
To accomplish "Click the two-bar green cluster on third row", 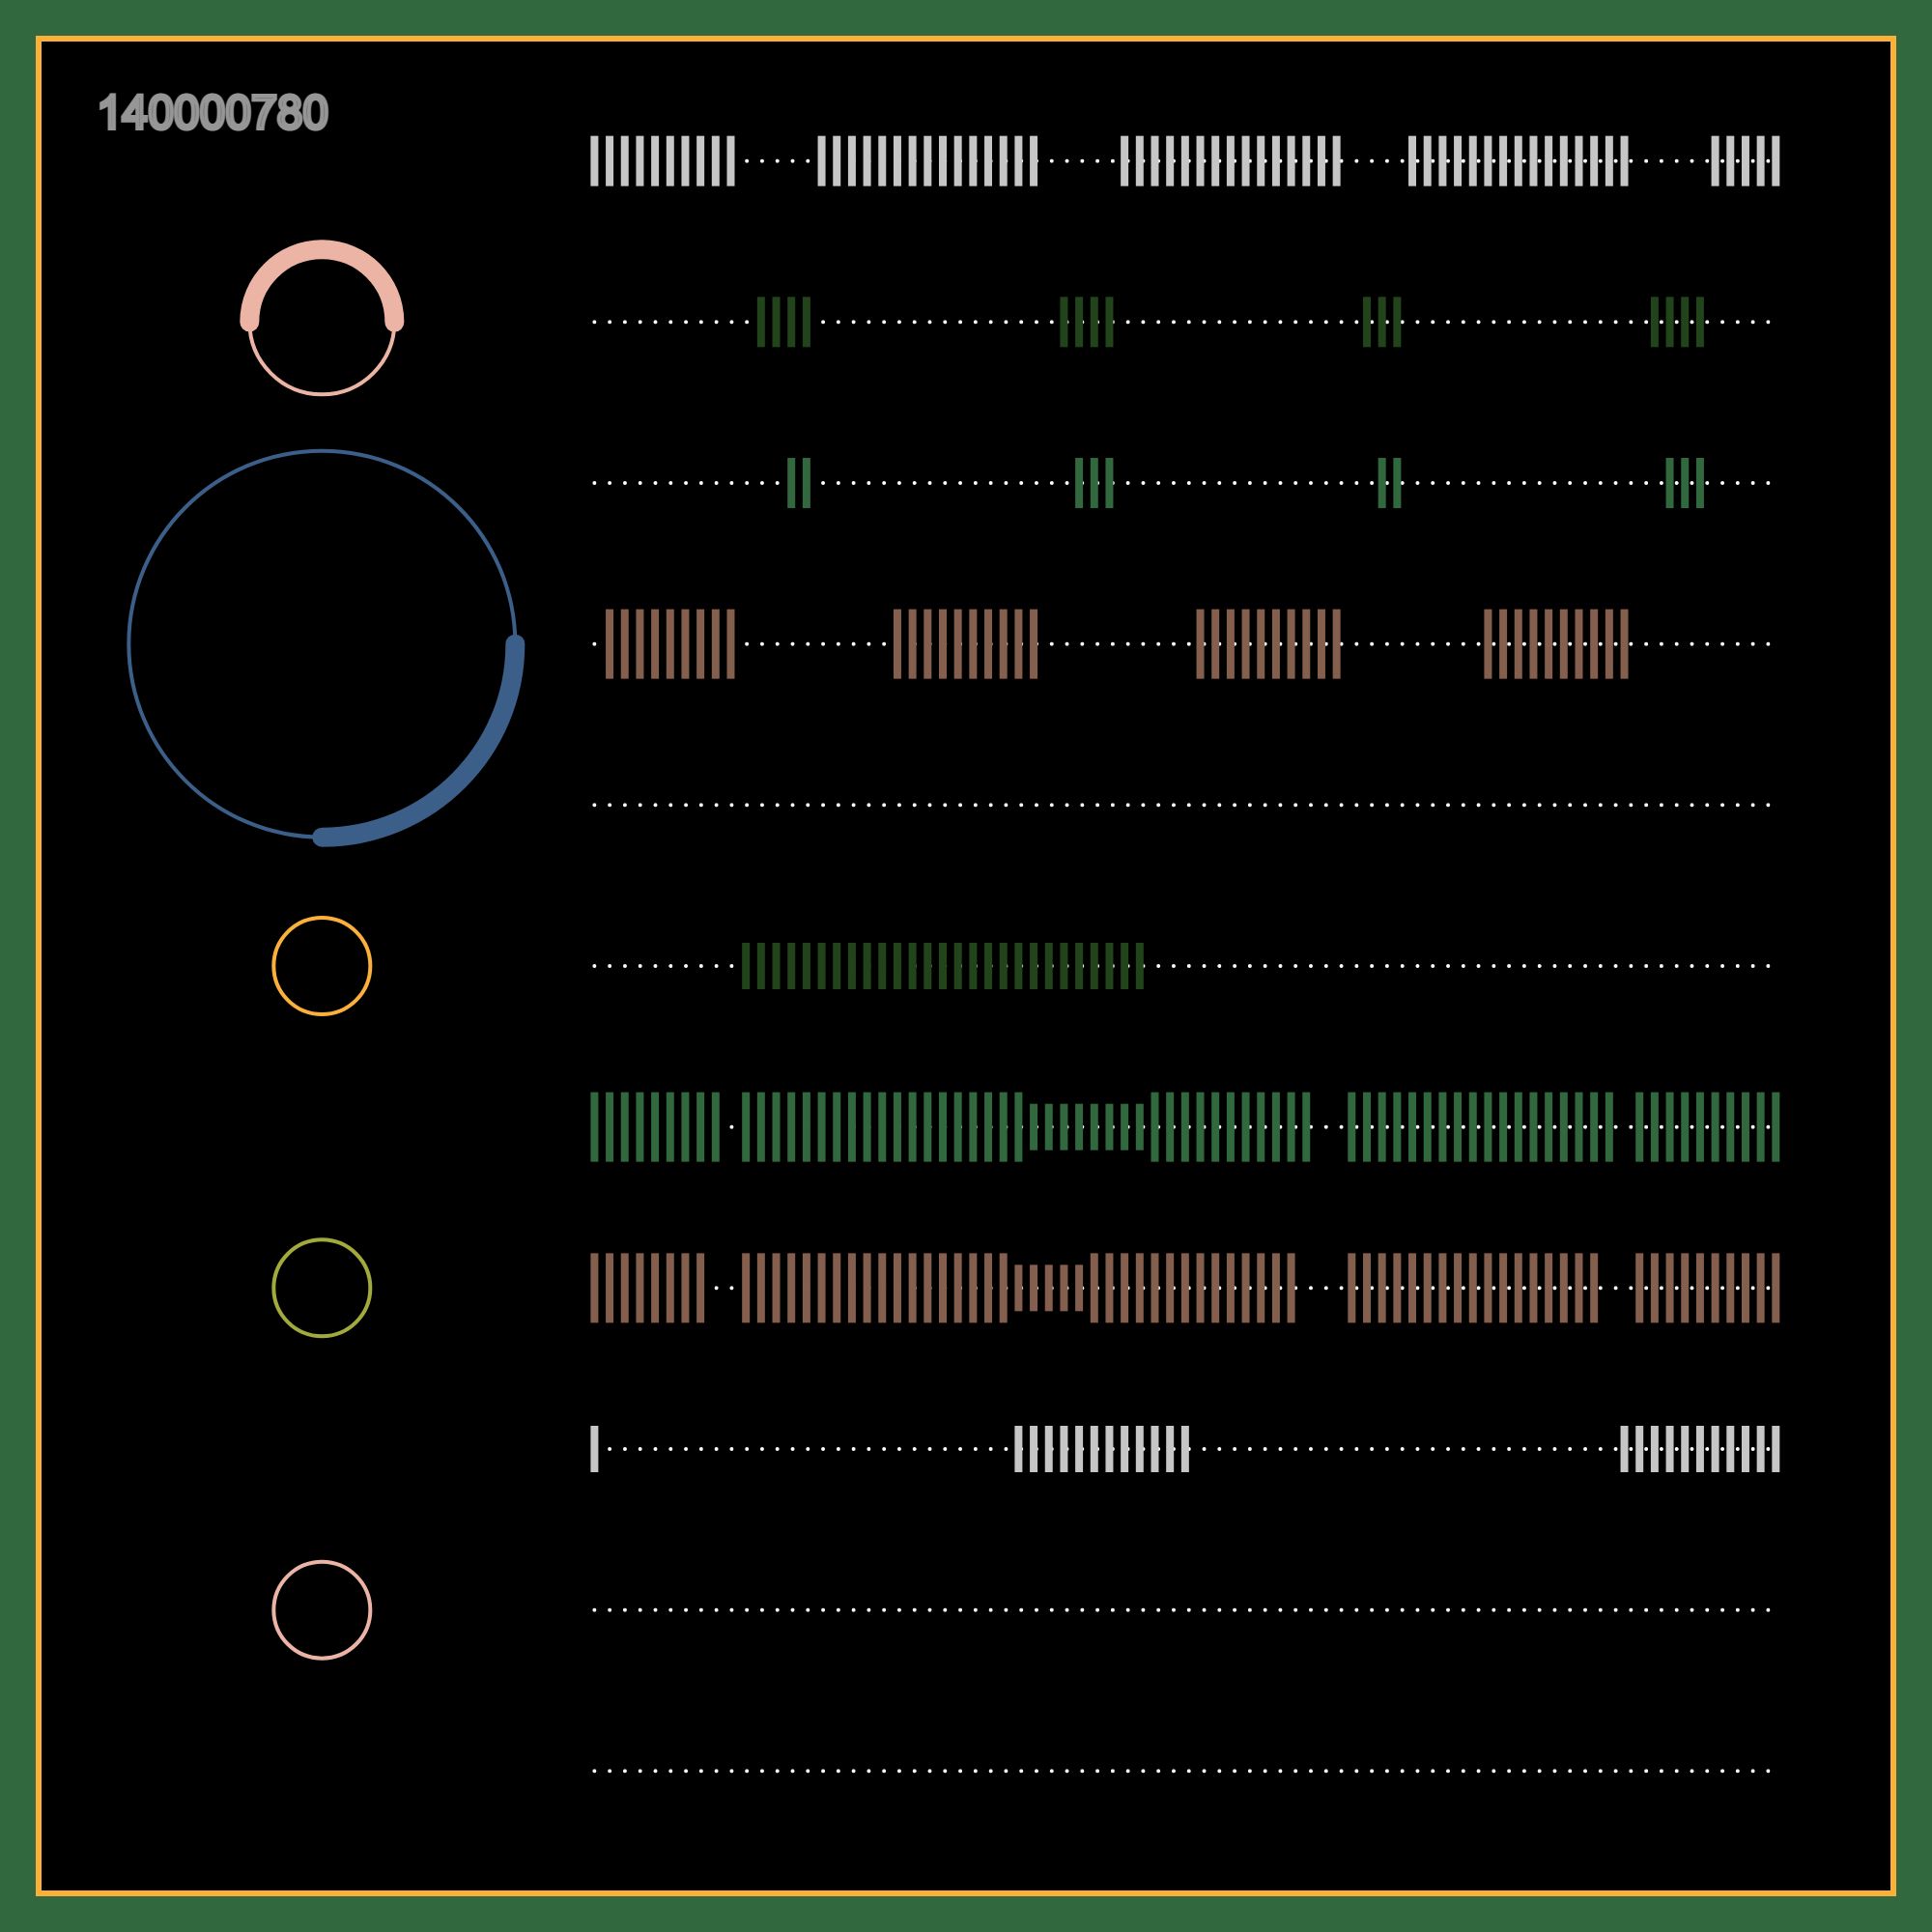I will coord(798,483).
